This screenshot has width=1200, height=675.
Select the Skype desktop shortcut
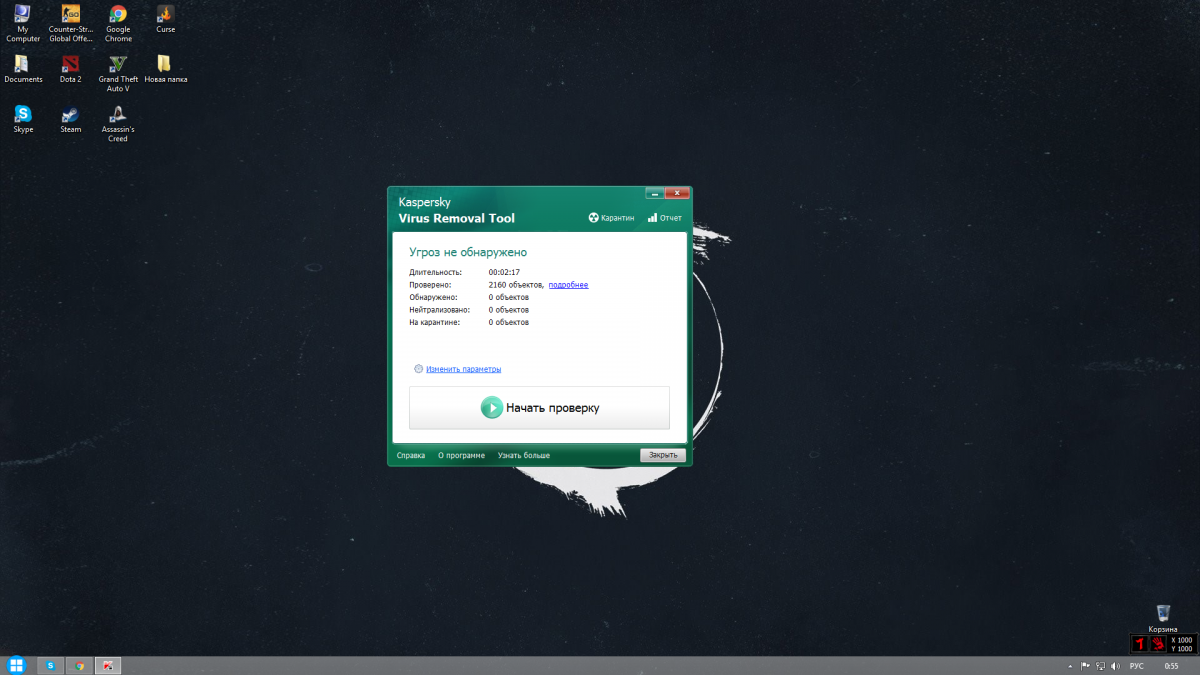tap(23, 119)
